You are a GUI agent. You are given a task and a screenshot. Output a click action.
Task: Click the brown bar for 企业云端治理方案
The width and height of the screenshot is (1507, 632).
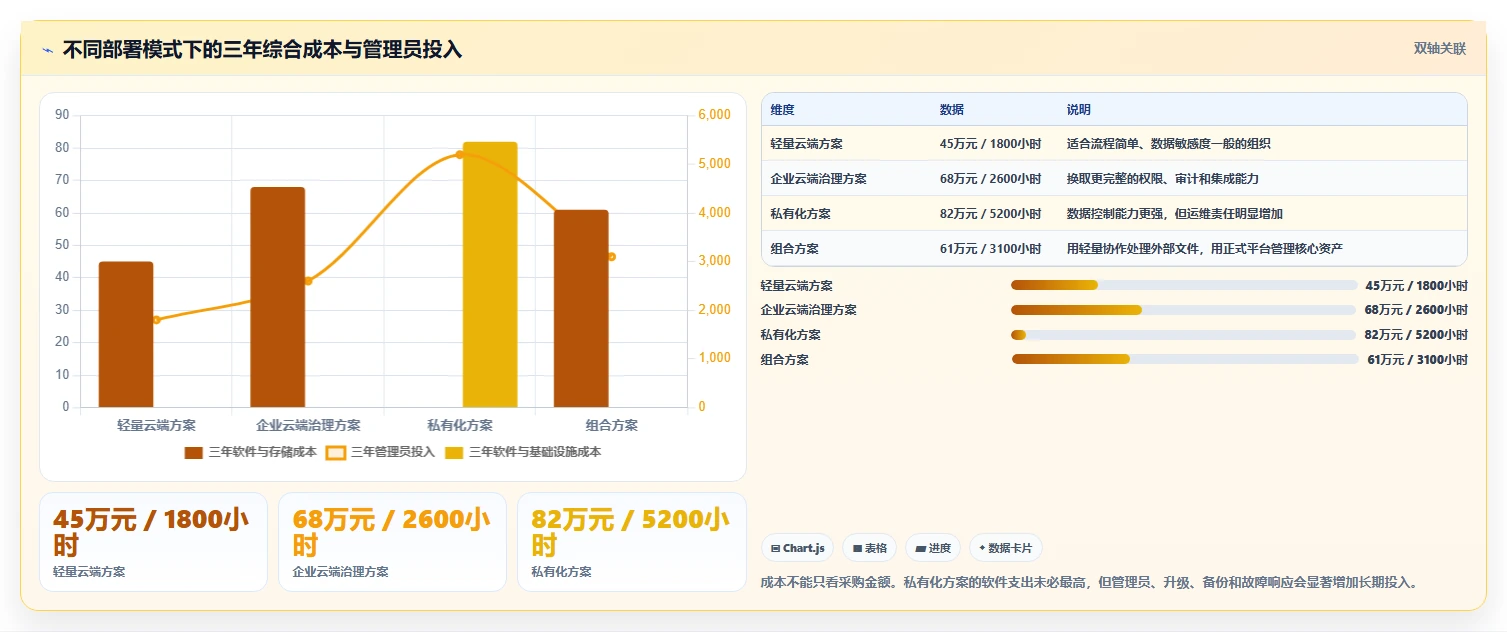coord(278,297)
